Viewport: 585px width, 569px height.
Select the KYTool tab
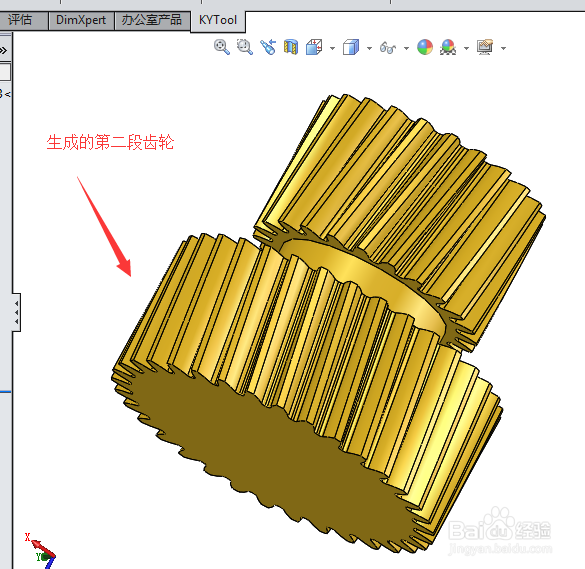[x=218, y=20]
